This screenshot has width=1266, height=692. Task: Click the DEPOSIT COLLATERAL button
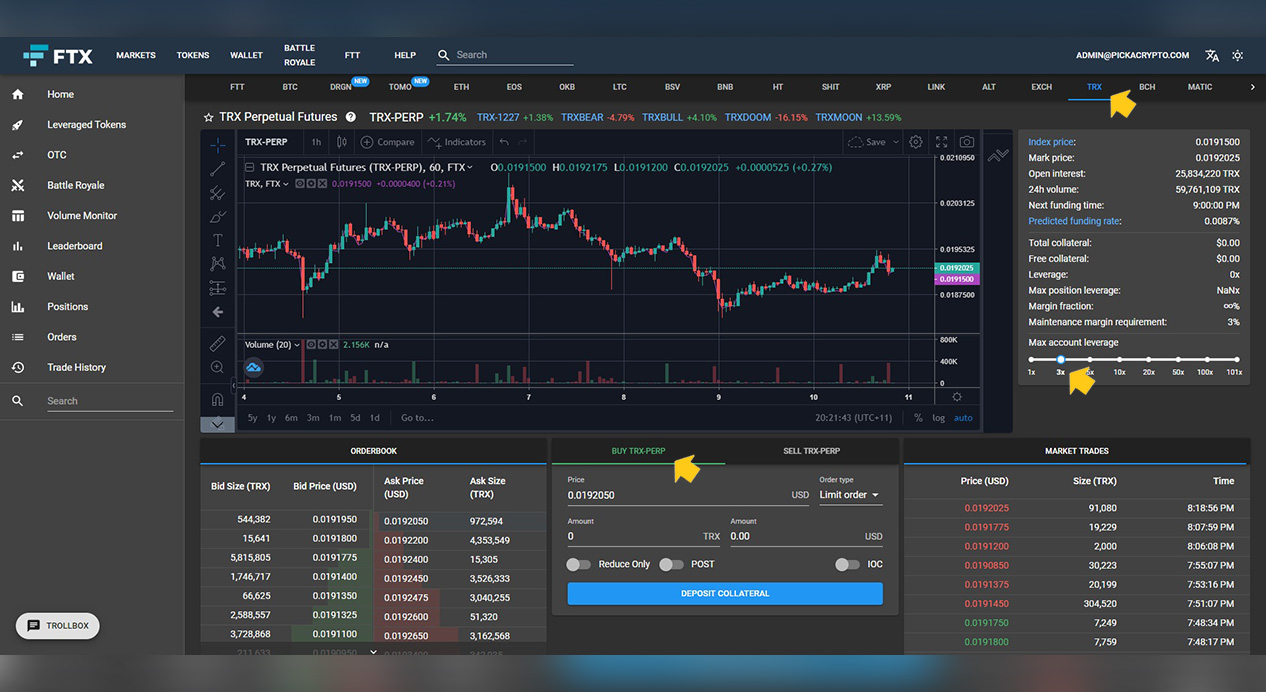(724, 593)
